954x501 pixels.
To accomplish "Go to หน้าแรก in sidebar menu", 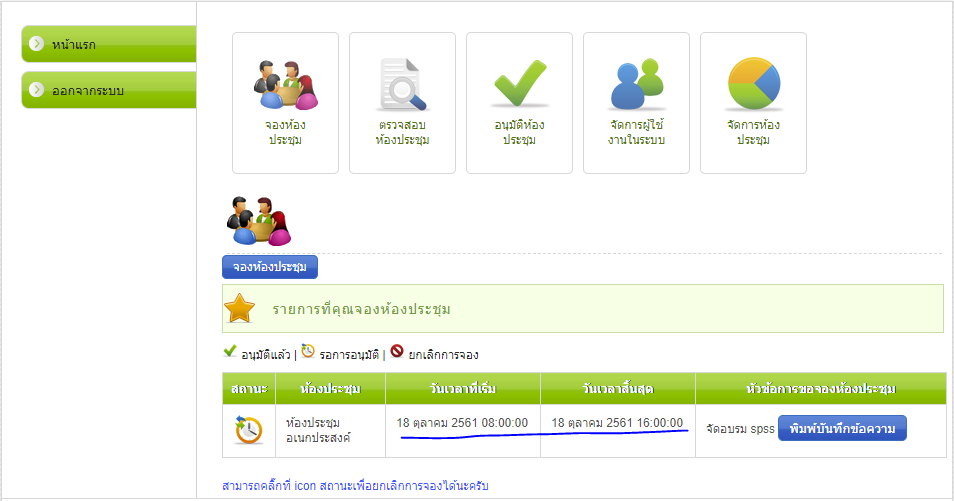I will 109,44.
